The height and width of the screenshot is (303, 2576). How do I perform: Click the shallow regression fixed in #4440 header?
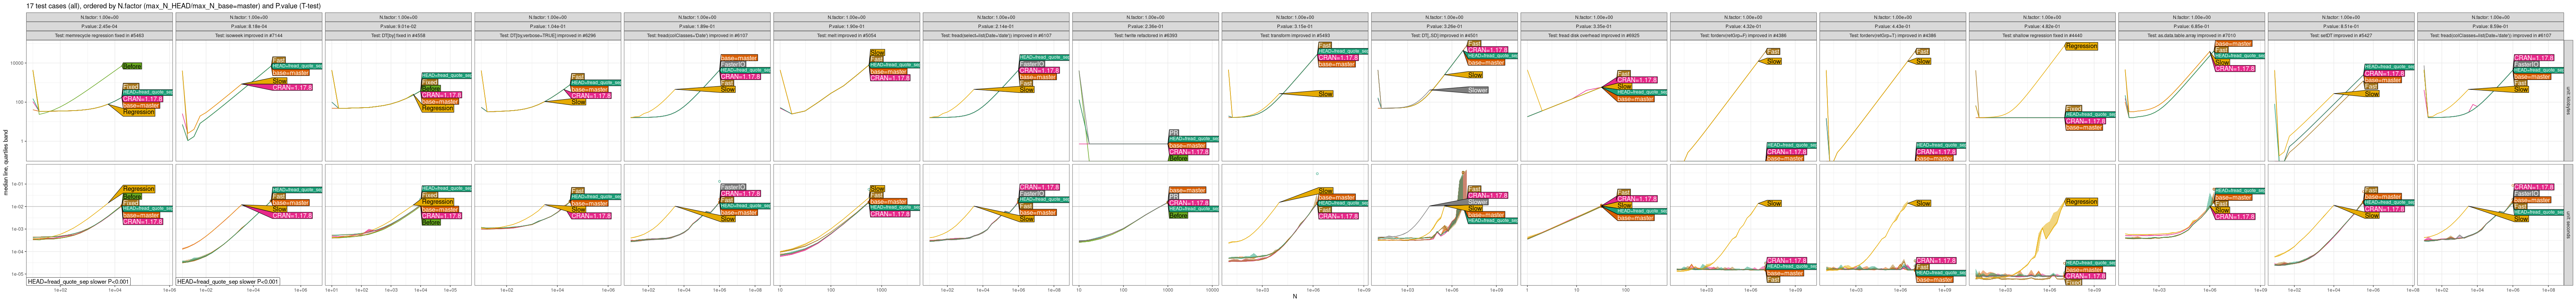pyautogui.click(x=2041, y=35)
